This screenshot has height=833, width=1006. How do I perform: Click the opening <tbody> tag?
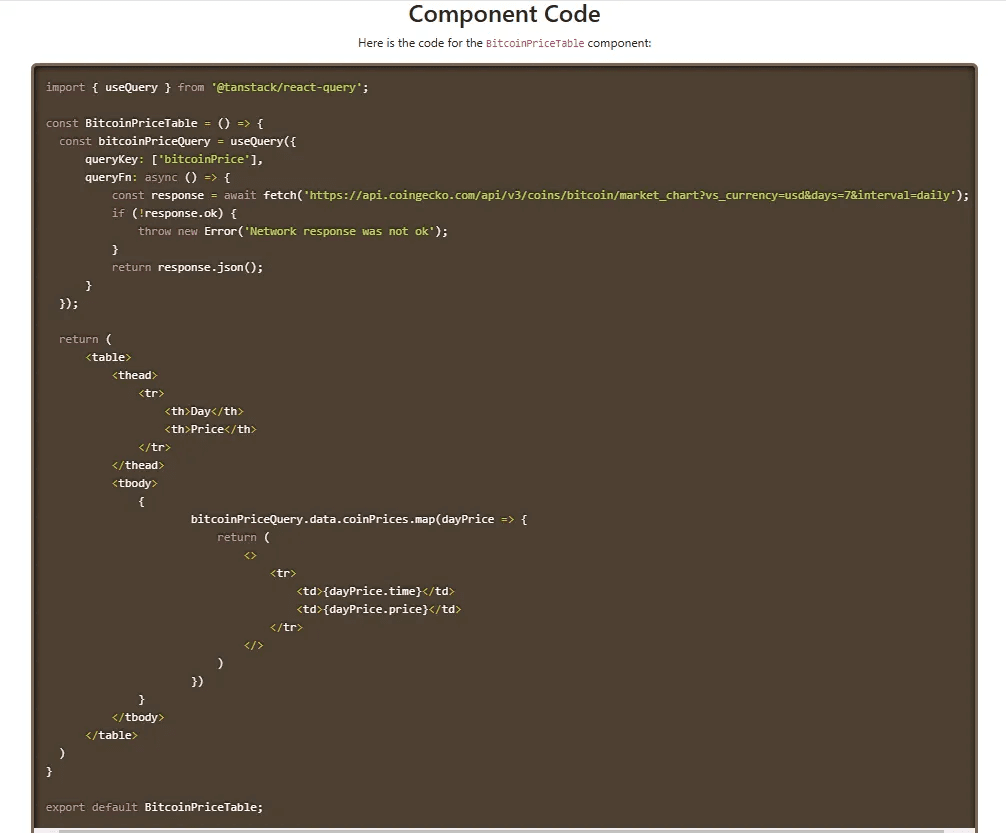click(134, 483)
